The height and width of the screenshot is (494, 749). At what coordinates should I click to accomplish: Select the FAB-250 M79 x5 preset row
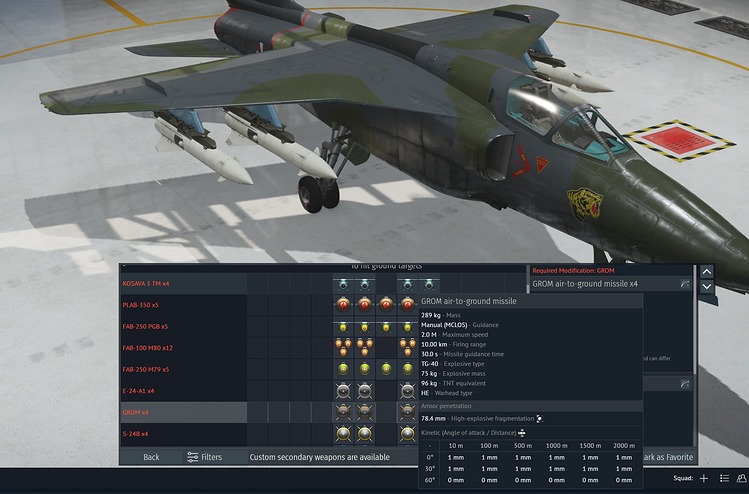[183, 369]
